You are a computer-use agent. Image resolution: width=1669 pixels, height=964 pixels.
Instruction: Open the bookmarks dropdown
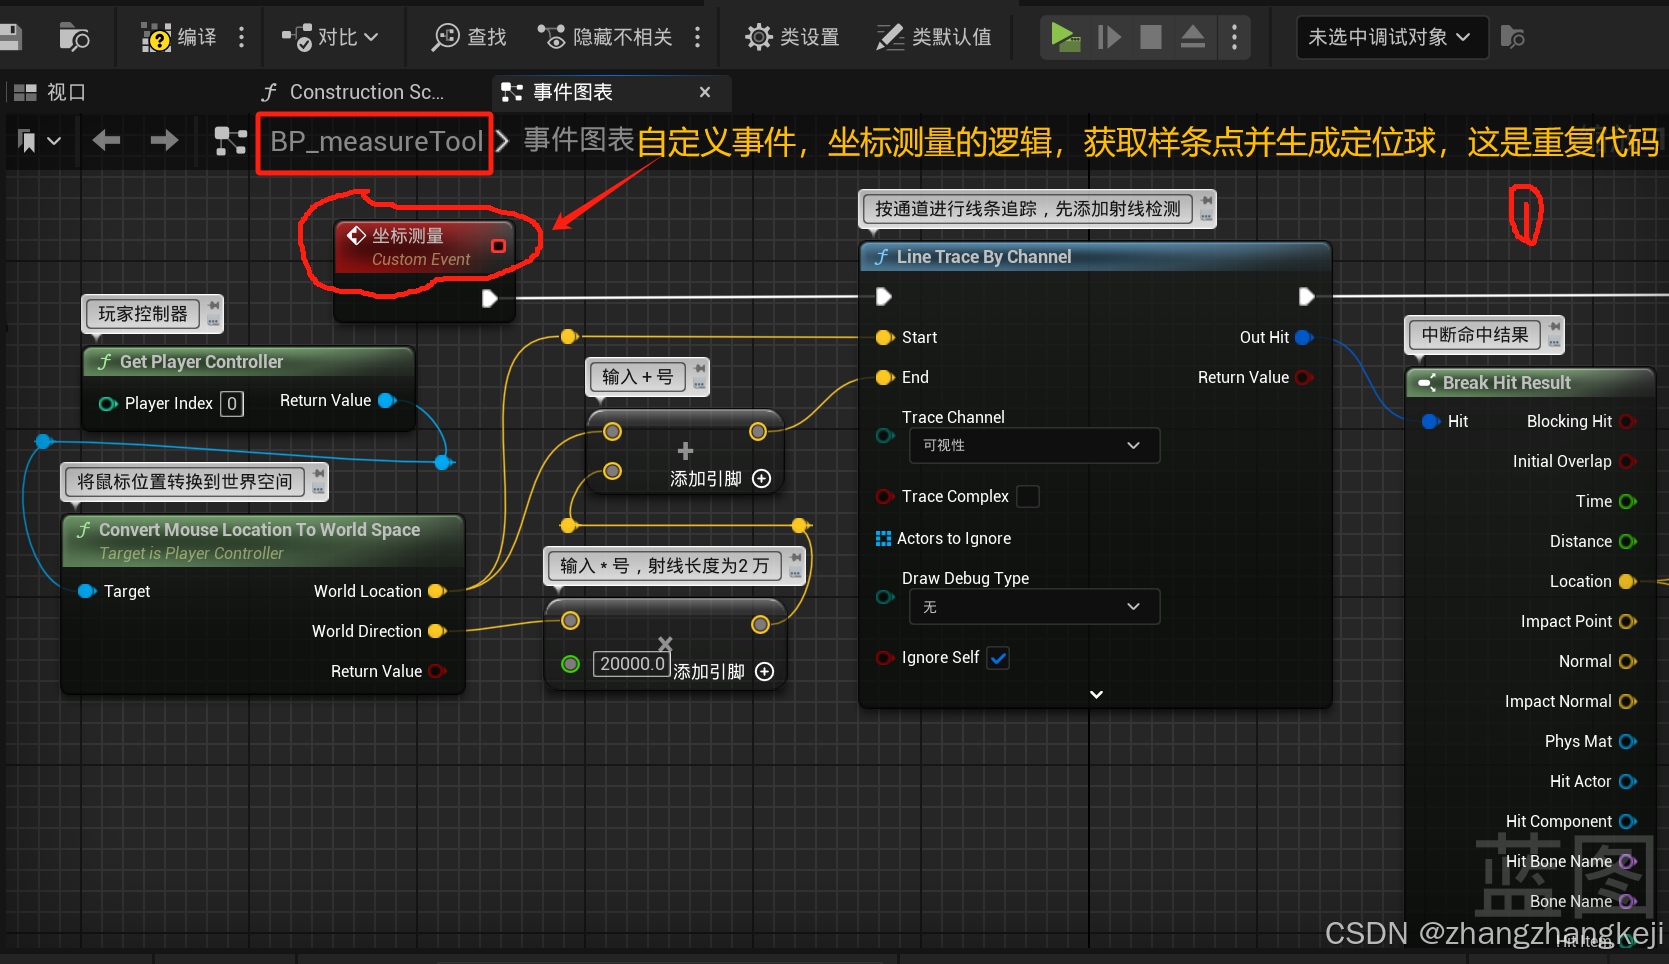(40, 141)
